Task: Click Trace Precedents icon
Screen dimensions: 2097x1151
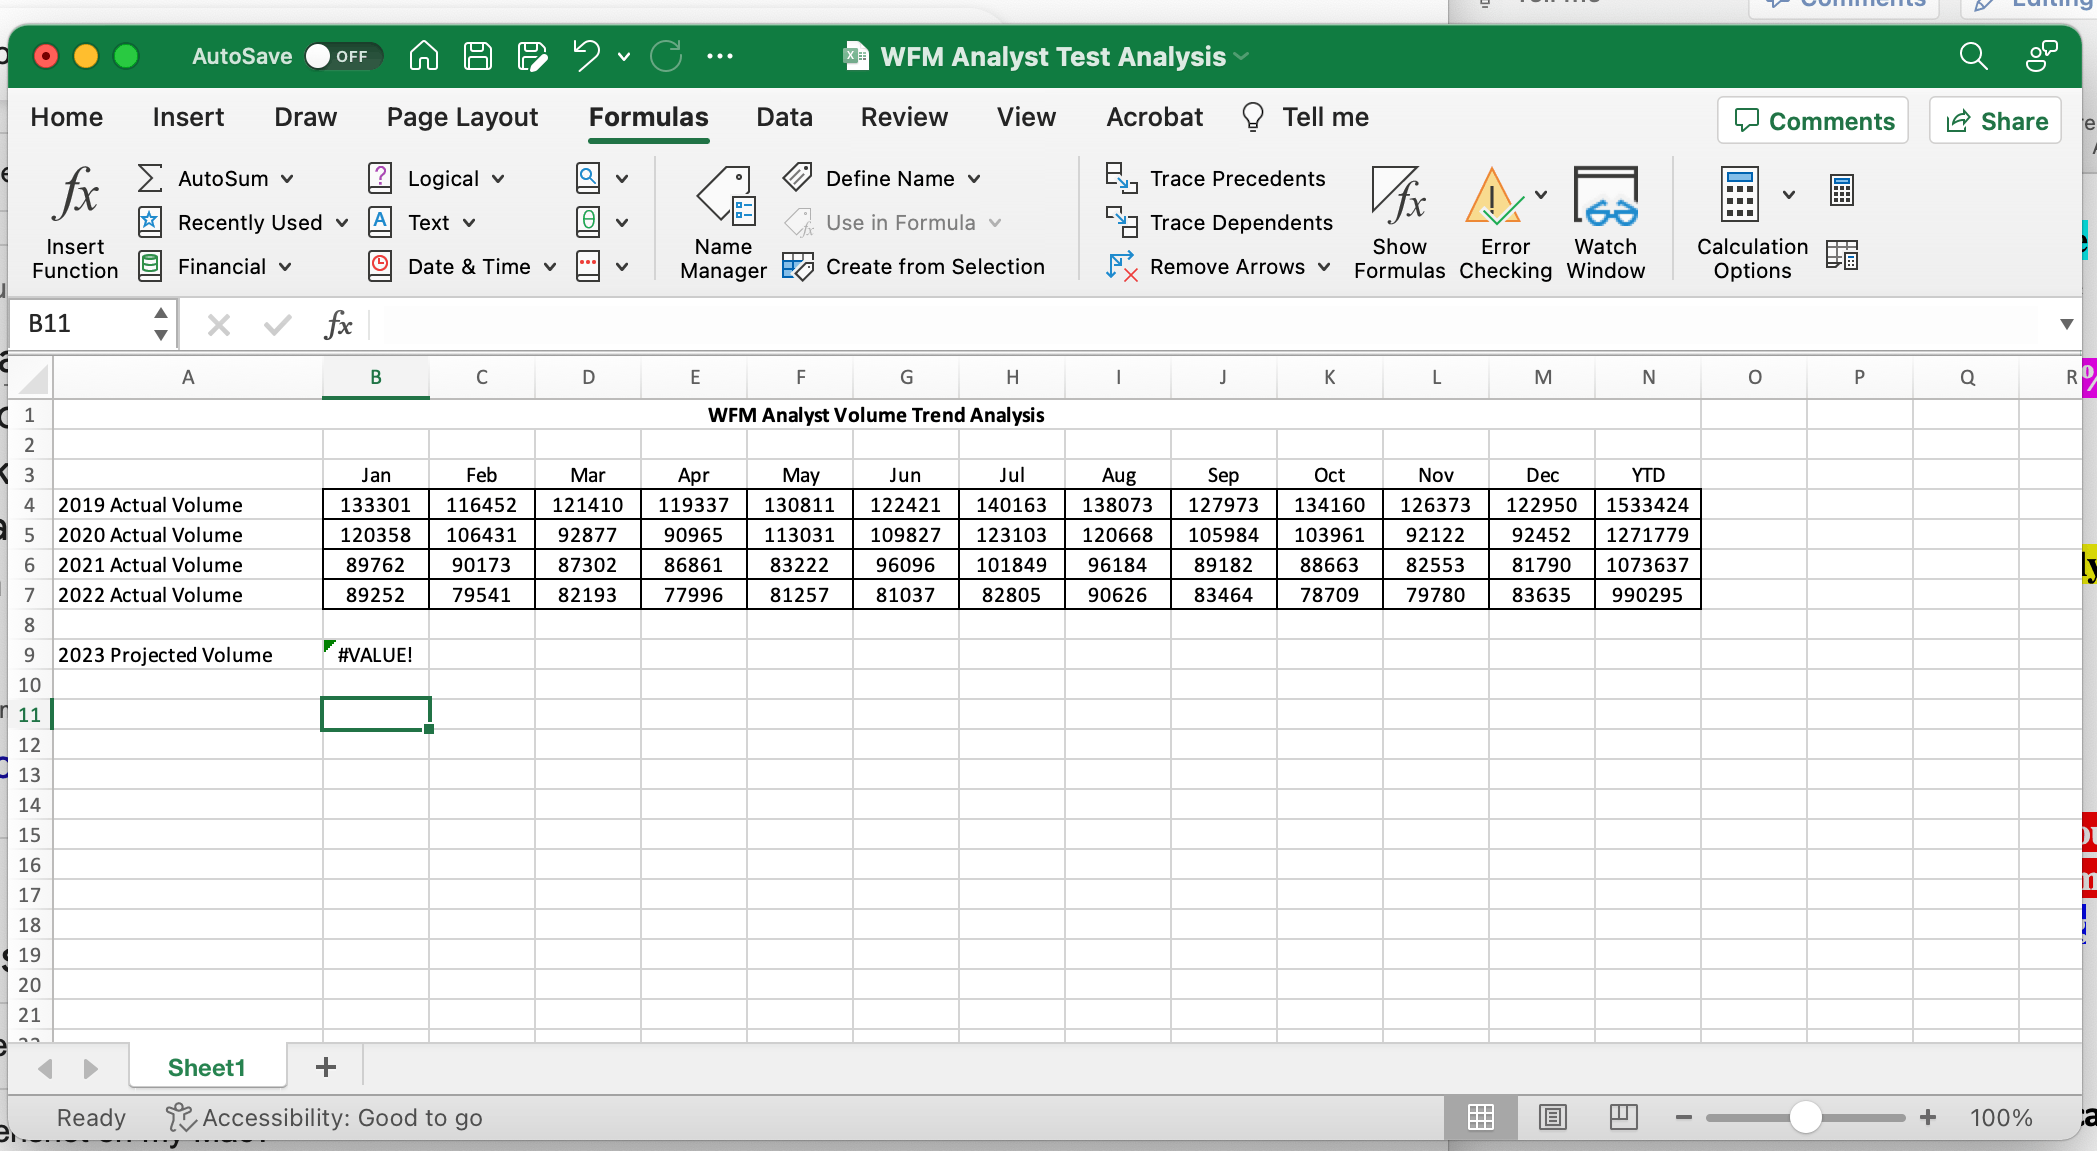Action: coord(1121,179)
